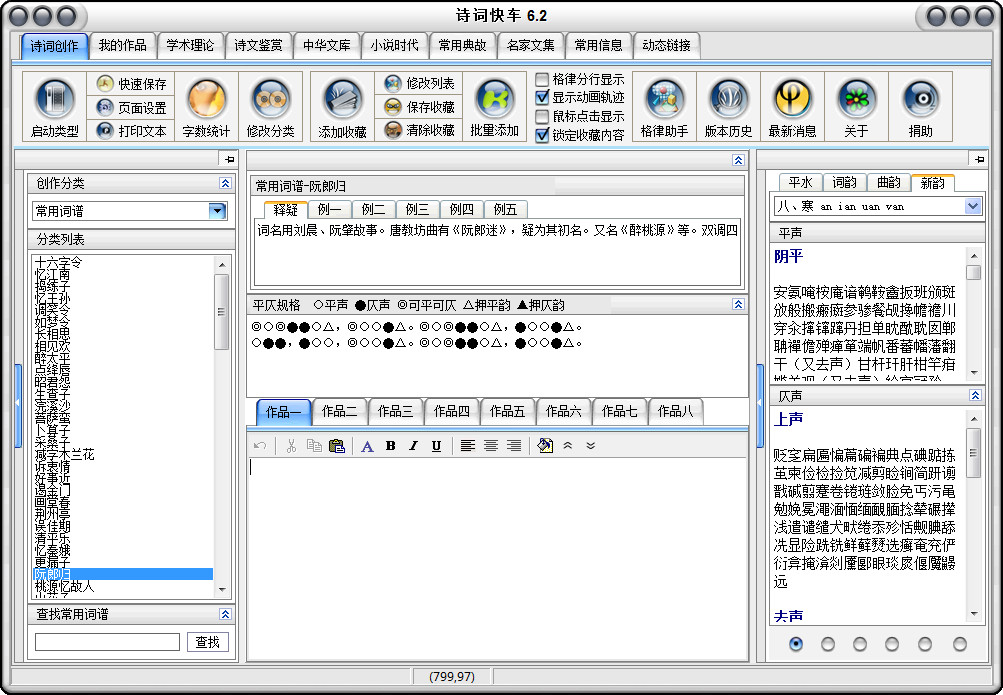
Task: Click the 查找常用词谱 search input field
Action: 107,642
